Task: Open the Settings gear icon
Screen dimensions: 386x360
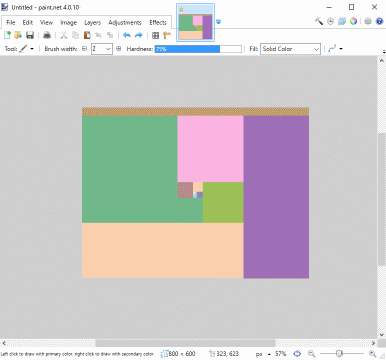Action: click(x=368, y=21)
